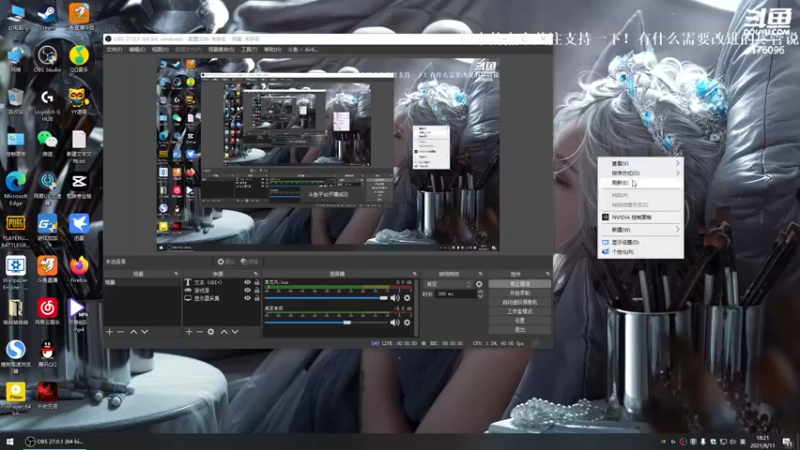
Task: Mute first mixer audio track
Action: point(395,298)
